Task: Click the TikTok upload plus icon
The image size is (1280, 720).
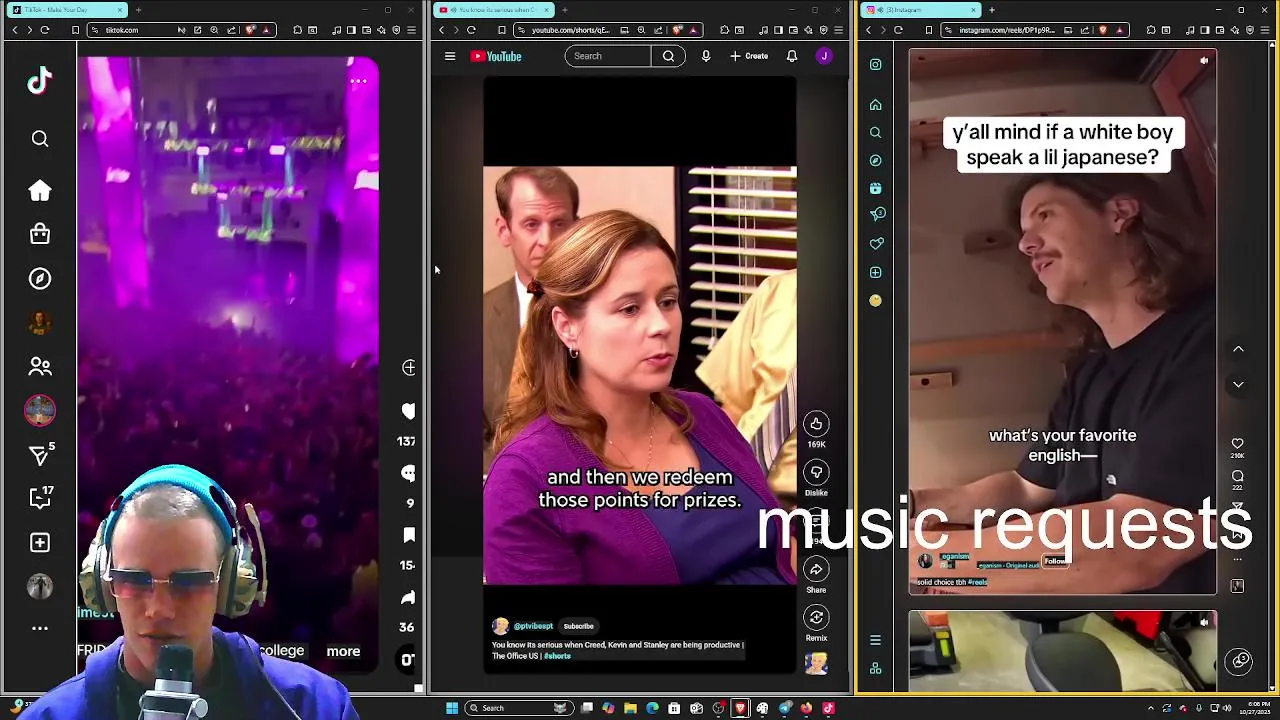Action: pos(40,542)
